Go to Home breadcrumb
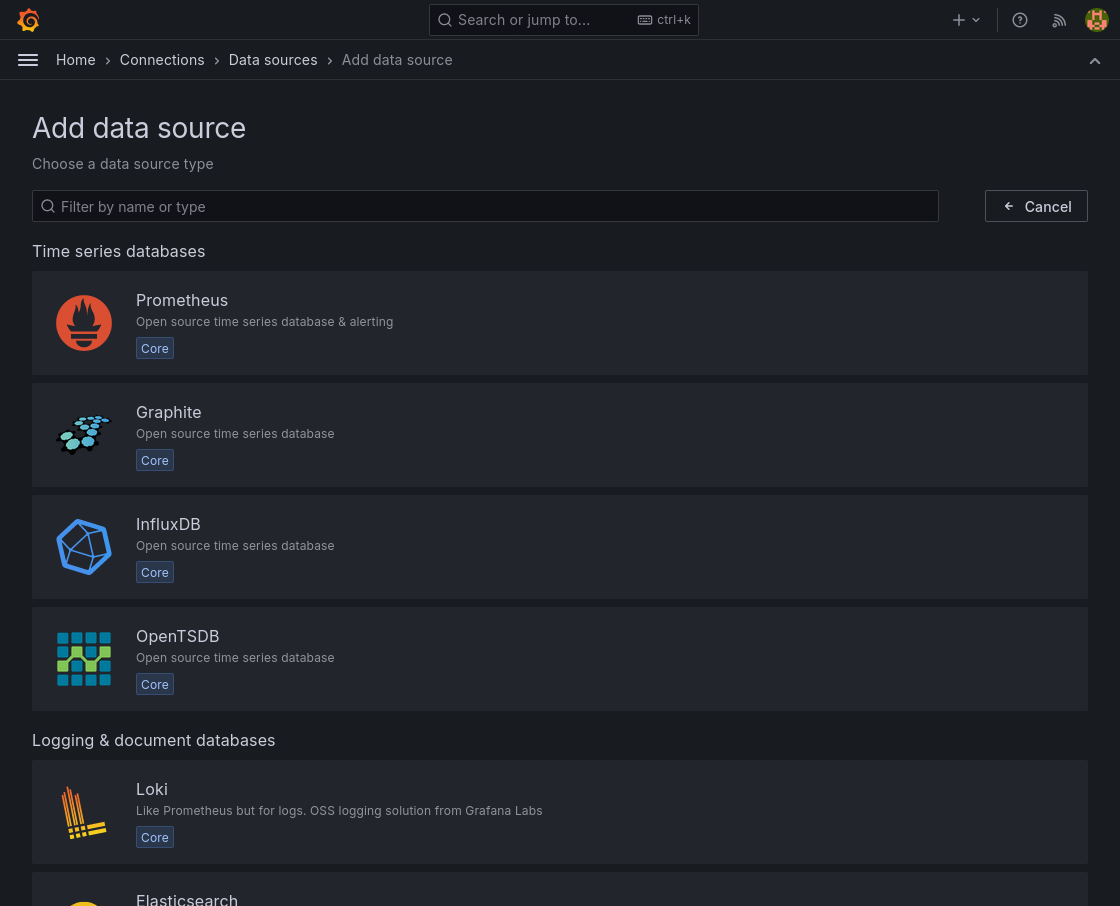The height and width of the screenshot is (906, 1120). click(x=76, y=60)
